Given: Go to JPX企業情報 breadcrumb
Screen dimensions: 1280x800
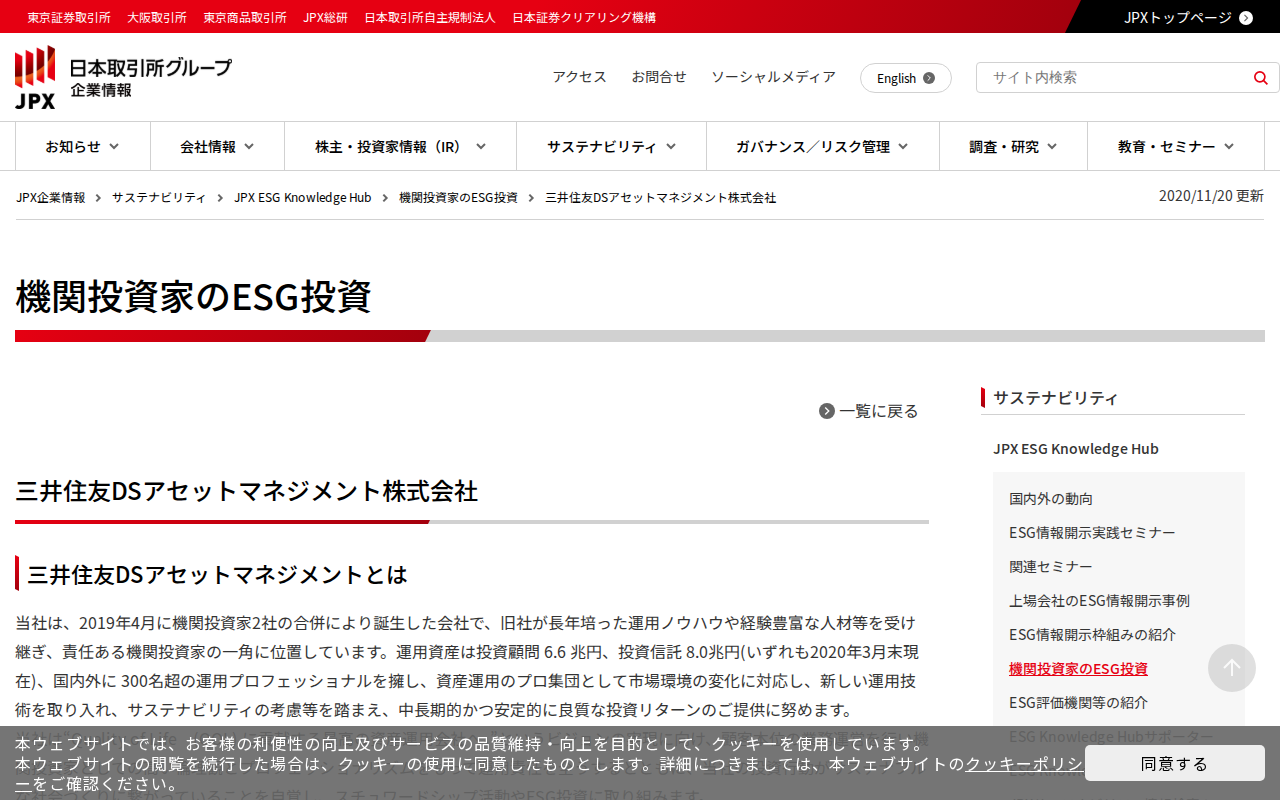Looking at the screenshot, I should [x=51, y=197].
